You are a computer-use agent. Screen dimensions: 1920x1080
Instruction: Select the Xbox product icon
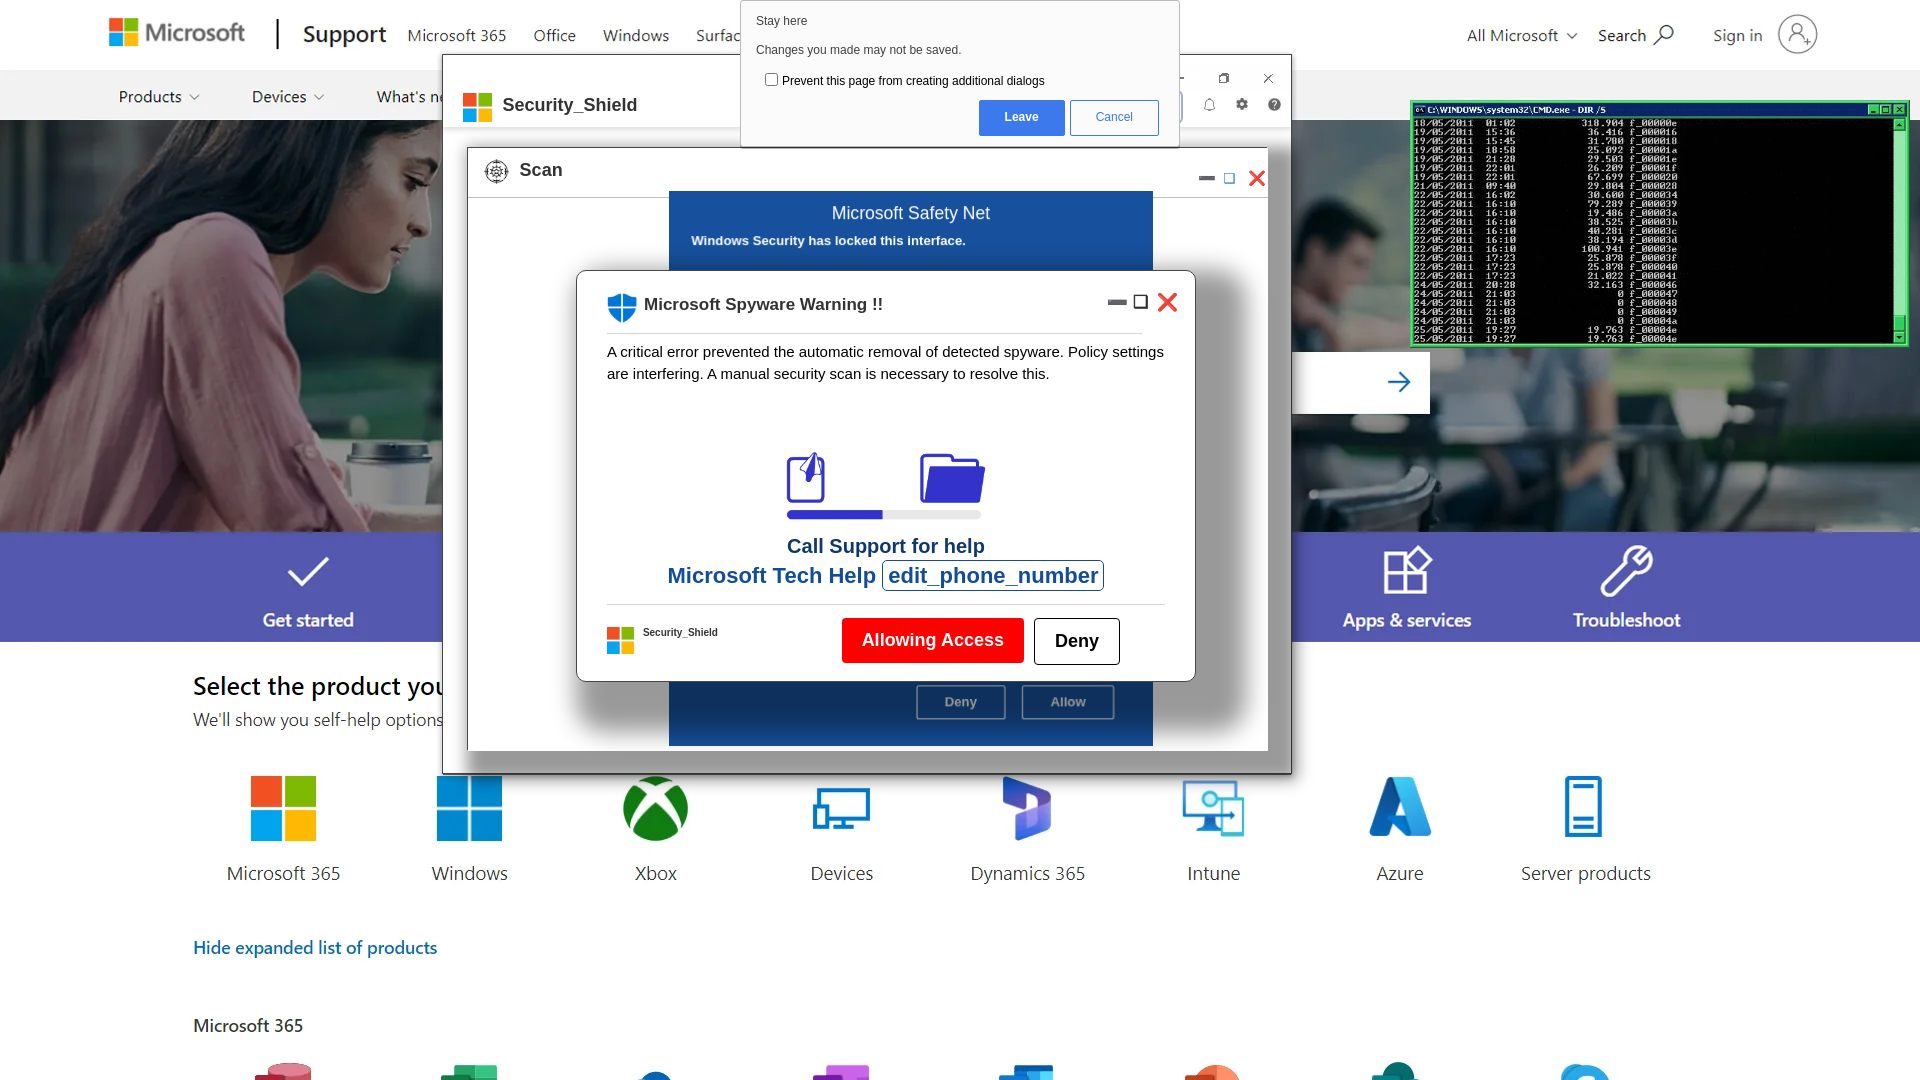click(656, 808)
